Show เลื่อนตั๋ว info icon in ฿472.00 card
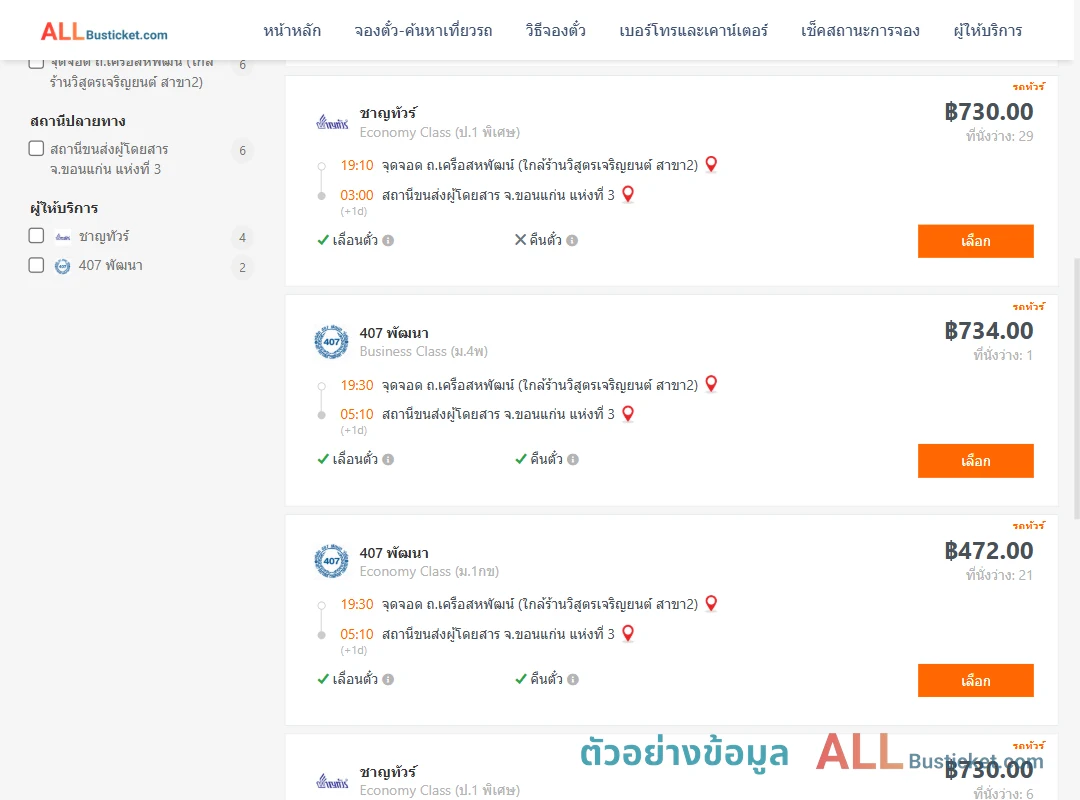Viewport: 1080px width, 800px height. tap(388, 679)
